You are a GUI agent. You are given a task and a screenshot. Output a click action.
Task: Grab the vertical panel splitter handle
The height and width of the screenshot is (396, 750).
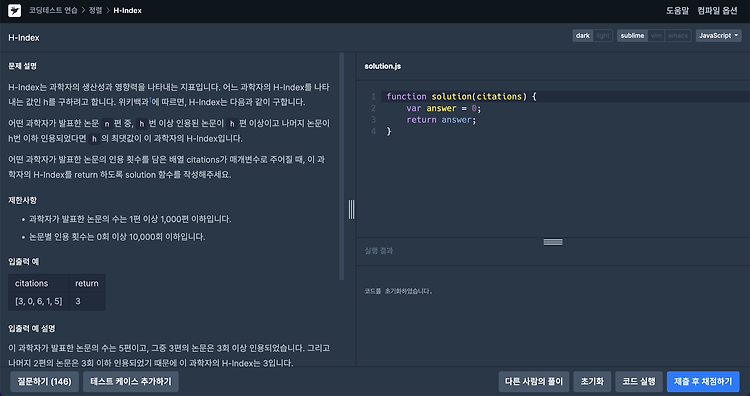(352, 209)
